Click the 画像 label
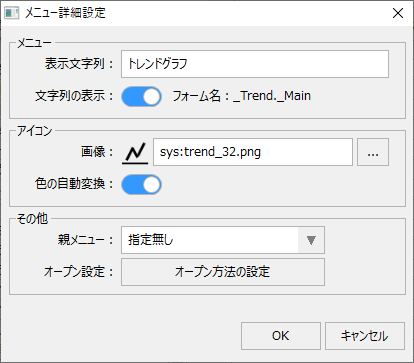 coord(97,152)
